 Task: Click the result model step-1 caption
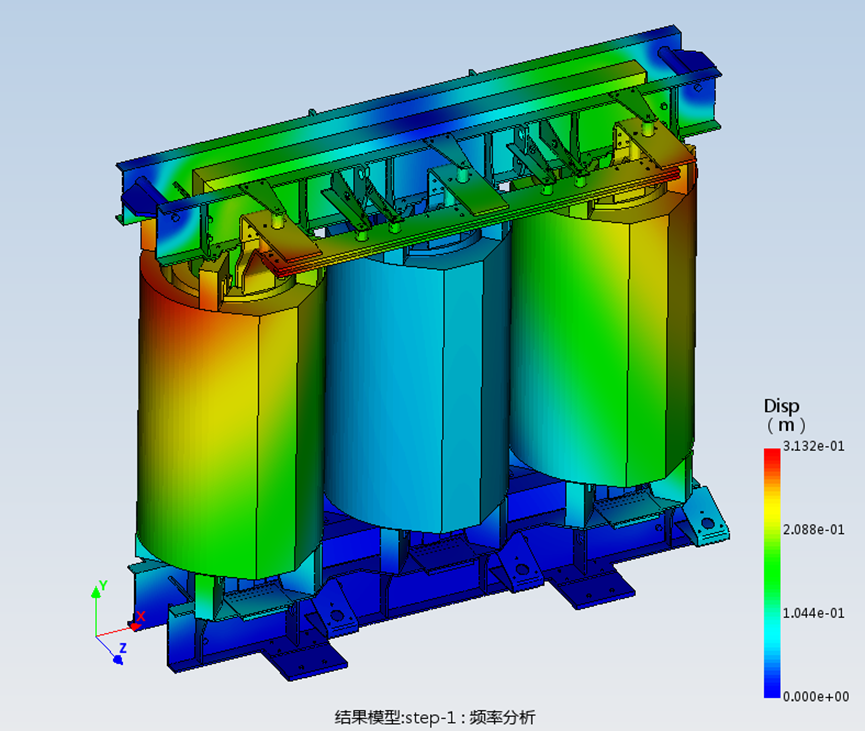(x=435, y=717)
